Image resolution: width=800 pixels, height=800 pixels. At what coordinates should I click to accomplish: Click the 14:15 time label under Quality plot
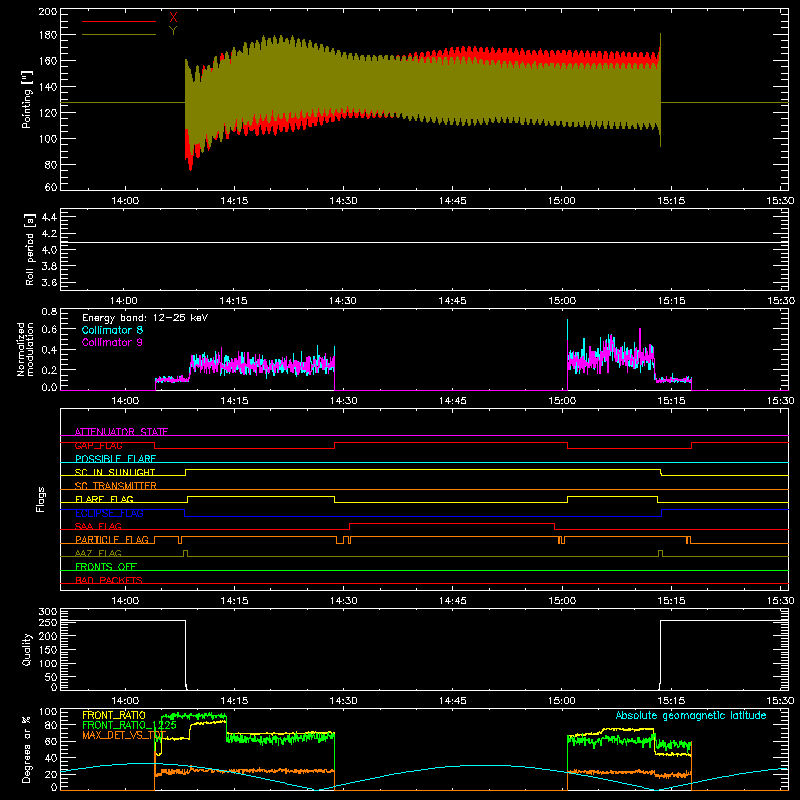pos(234,701)
